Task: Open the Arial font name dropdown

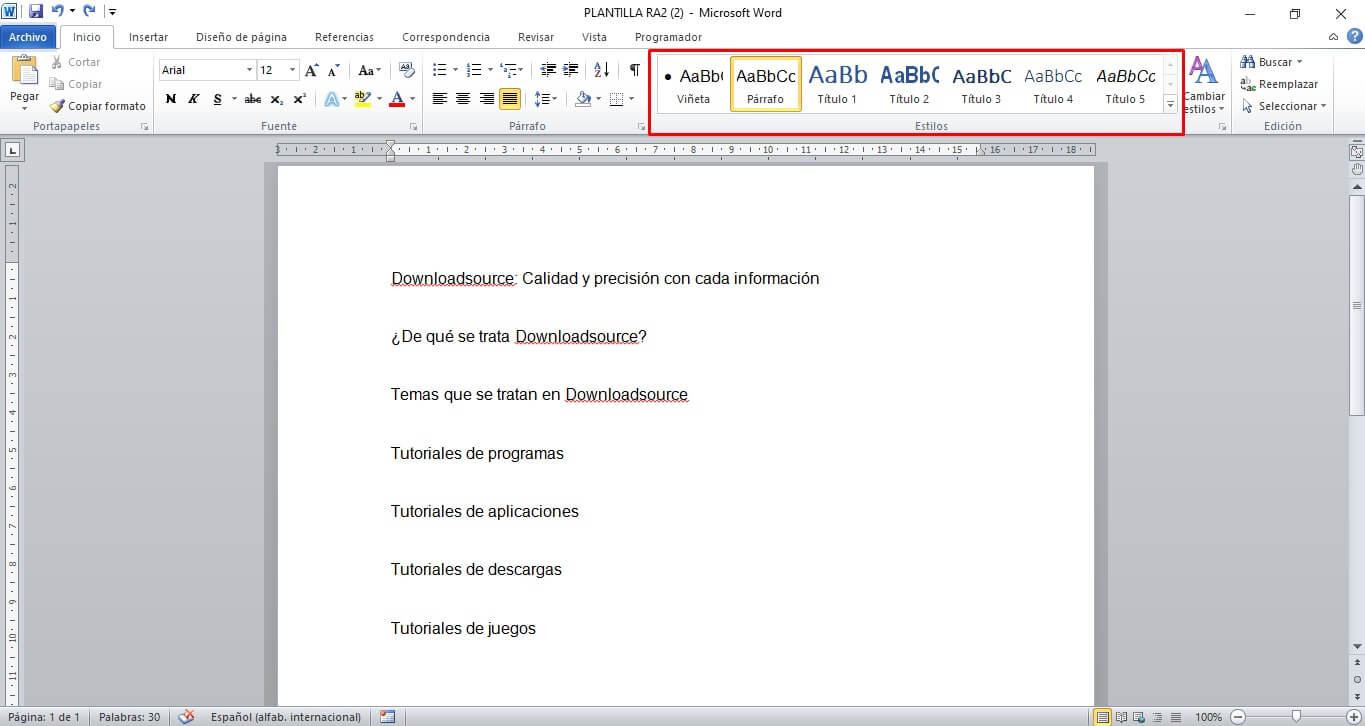Action: coord(249,70)
